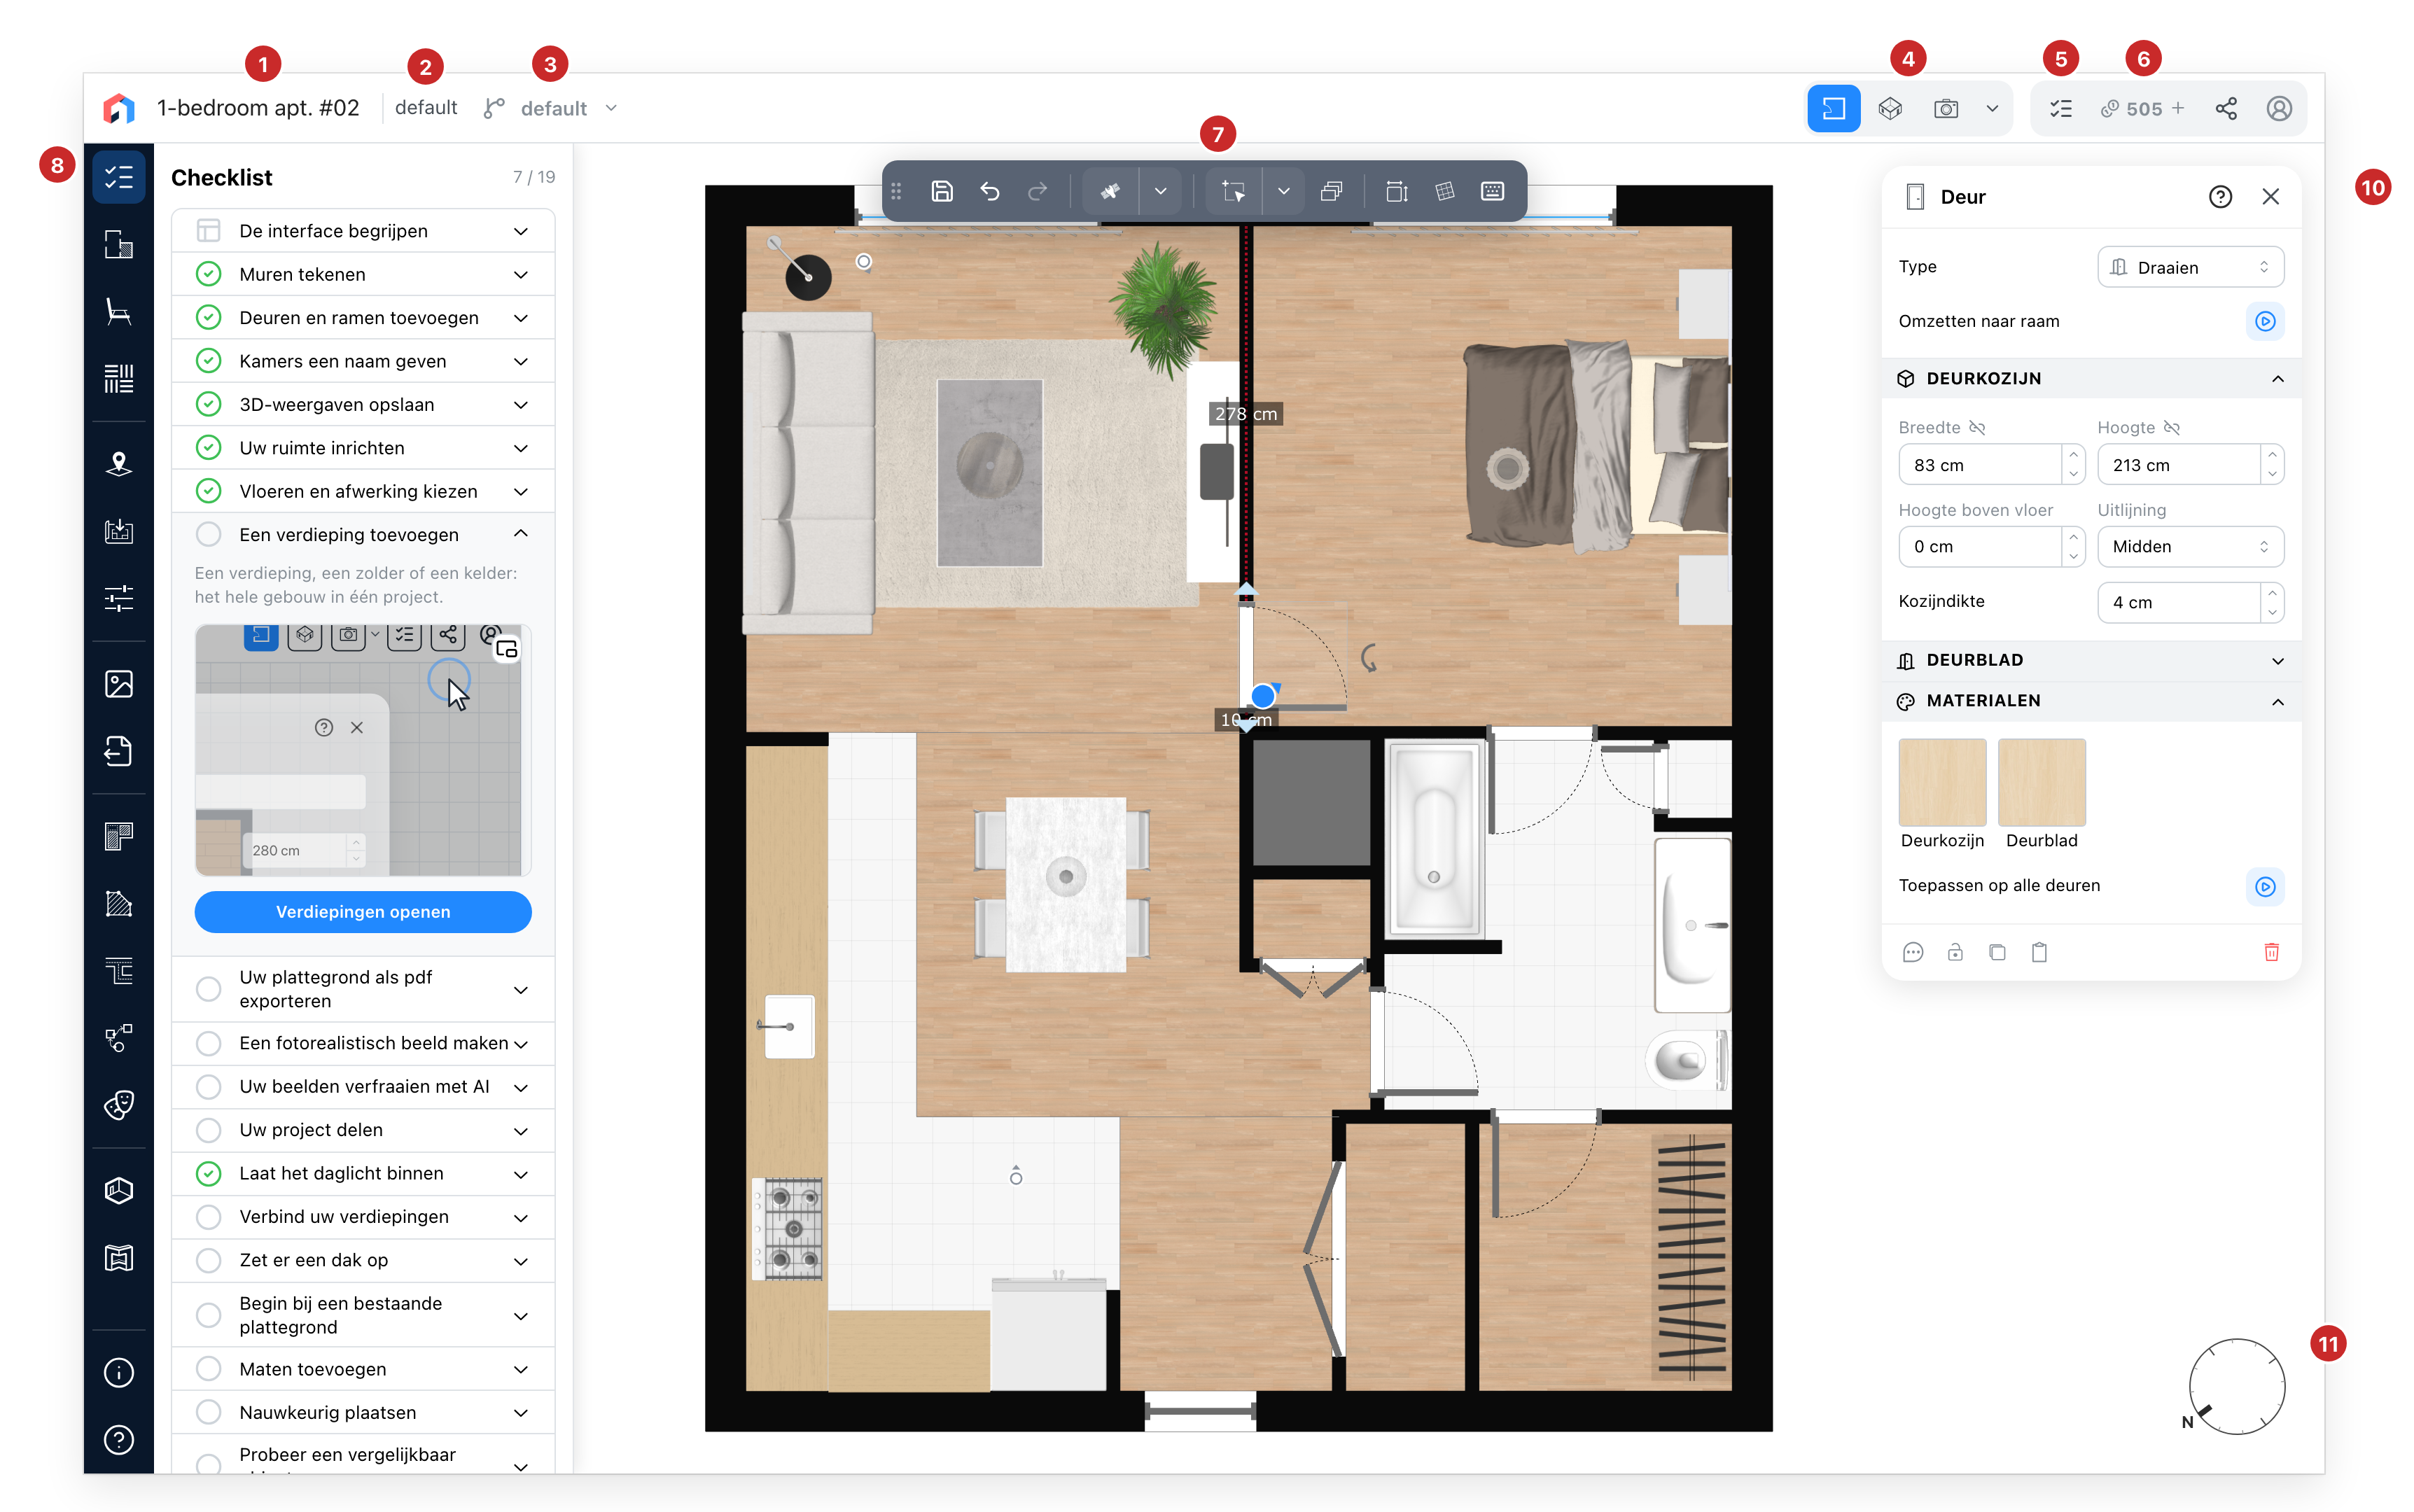Viewport: 2414px width, 1512px height.
Task: Delete the door with trash icon
Action: (2270, 952)
